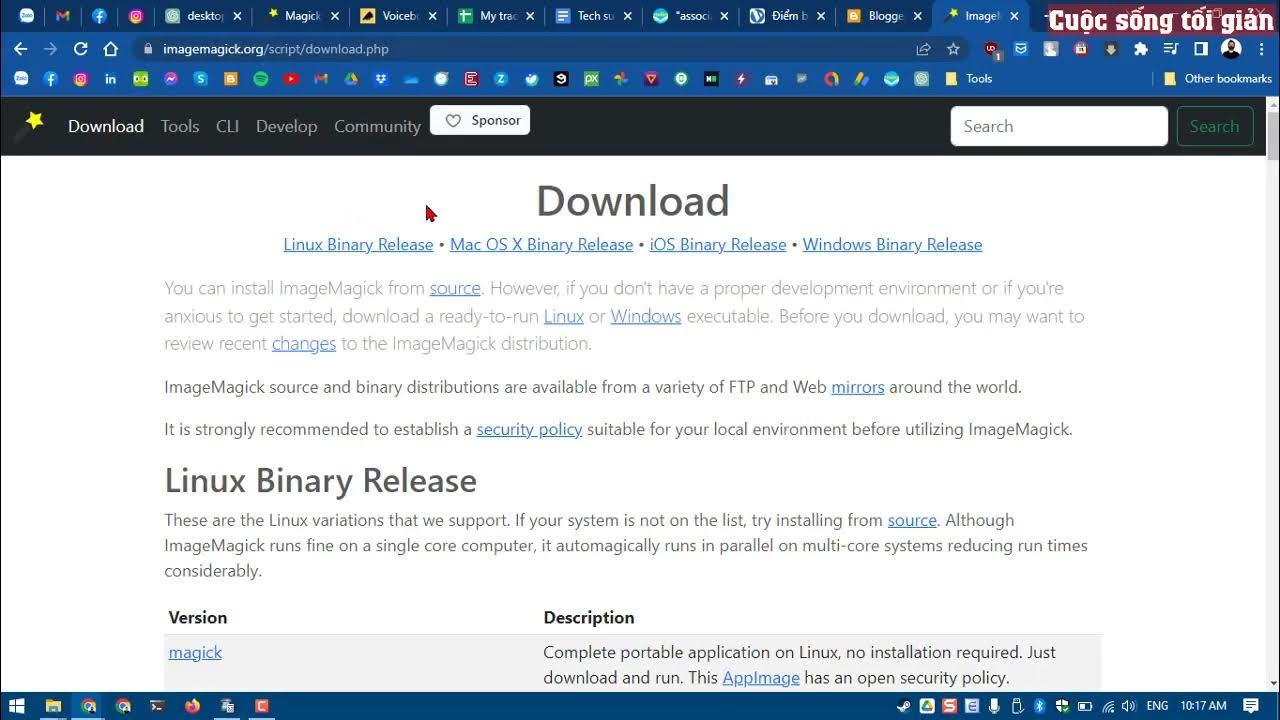Open the Dropbox bookmark icon
Screen dimensions: 1280x720
tap(381, 79)
